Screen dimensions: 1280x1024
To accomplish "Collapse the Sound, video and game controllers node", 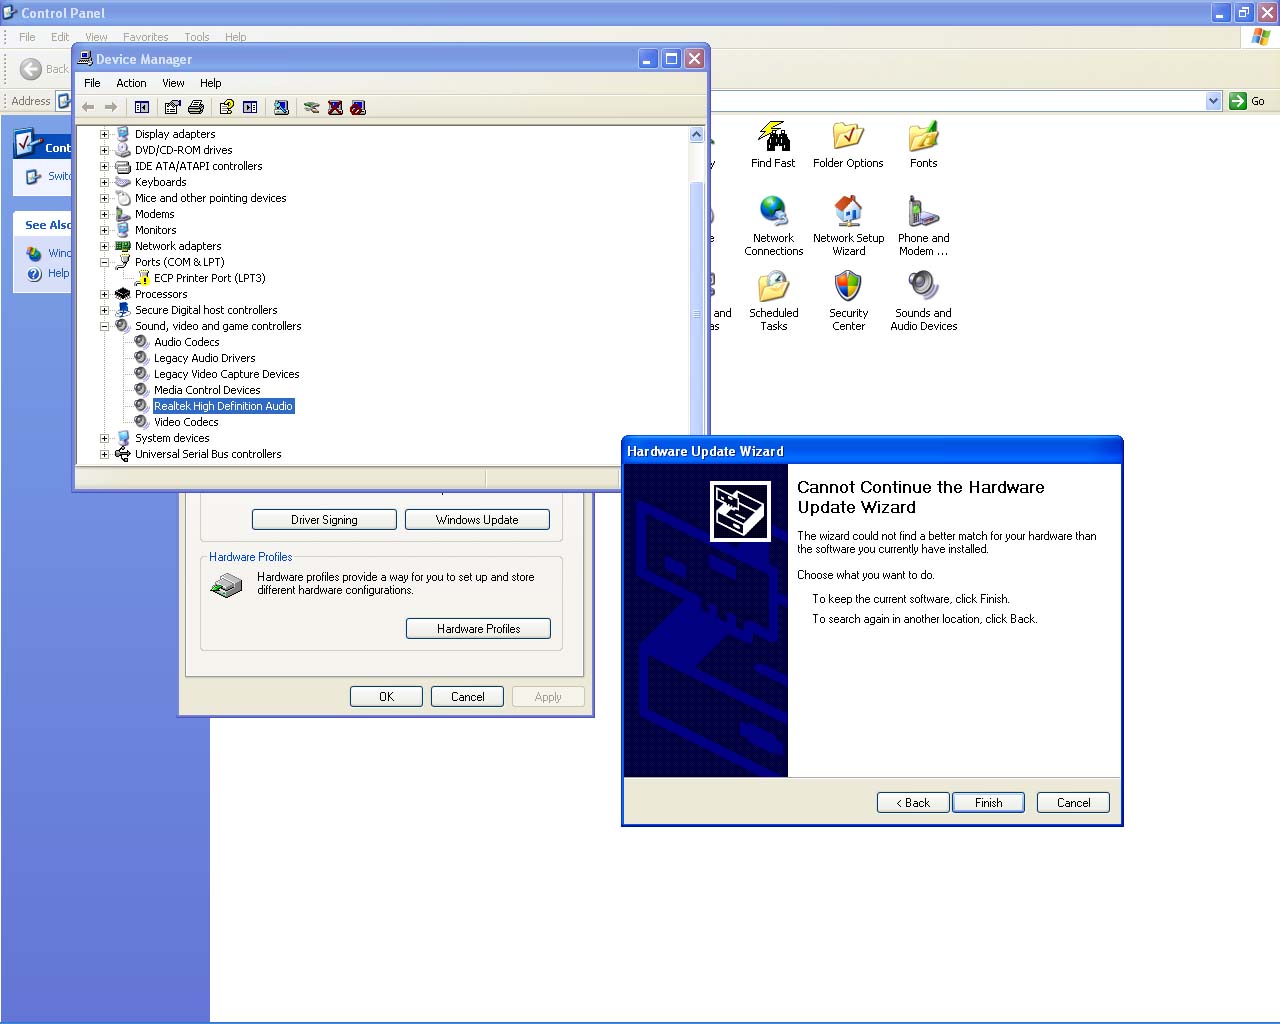I will pyautogui.click(x=104, y=326).
